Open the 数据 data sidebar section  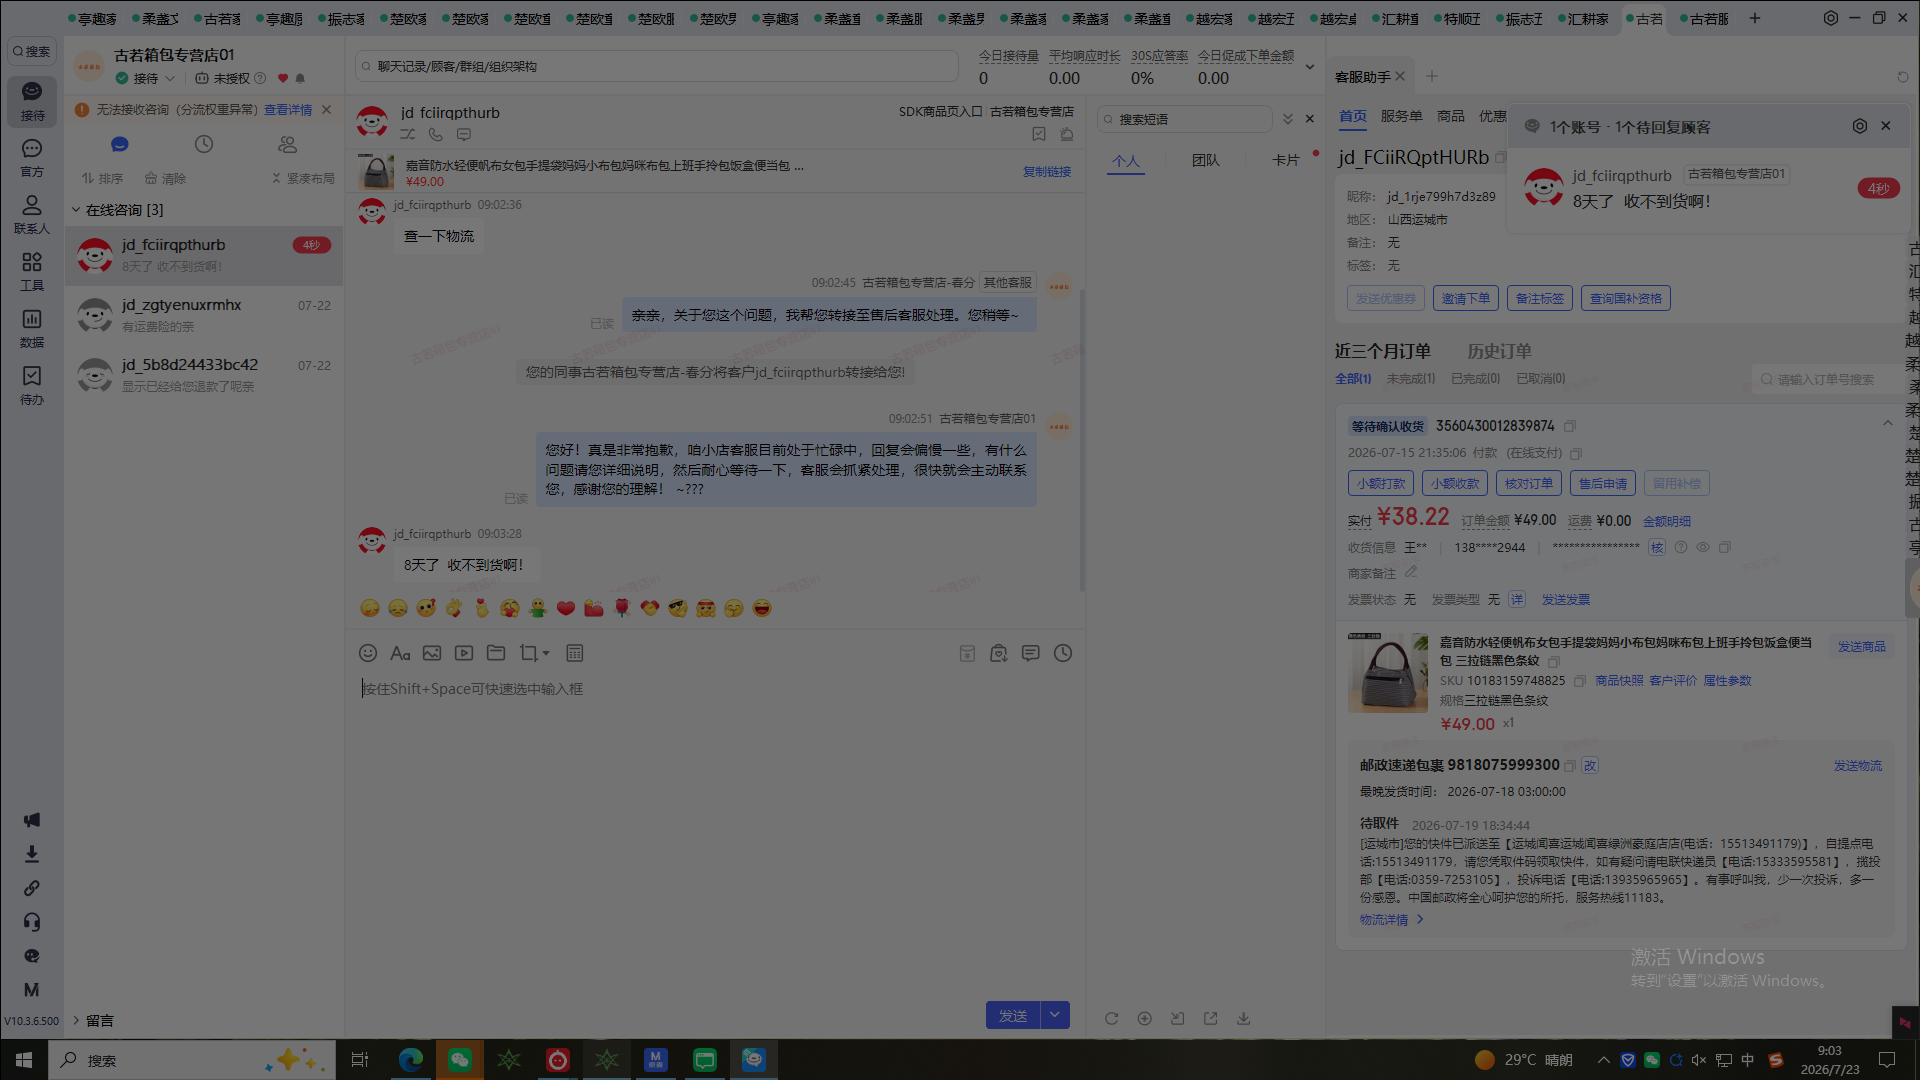click(x=32, y=328)
